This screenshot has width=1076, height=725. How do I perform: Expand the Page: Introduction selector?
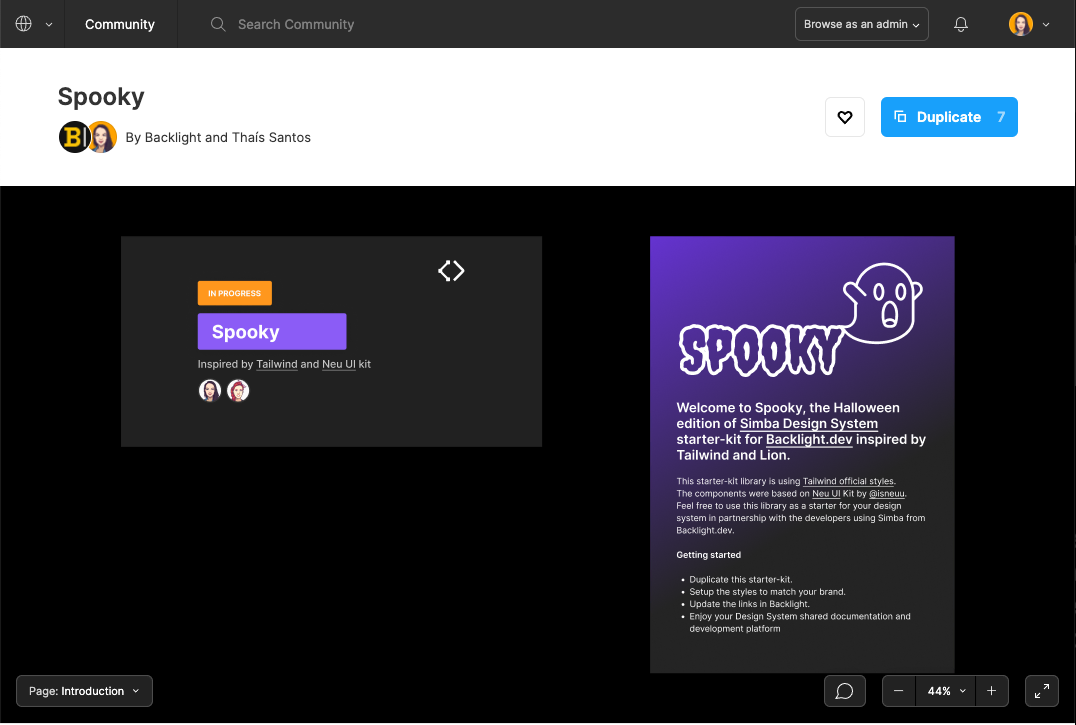(x=84, y=691)
